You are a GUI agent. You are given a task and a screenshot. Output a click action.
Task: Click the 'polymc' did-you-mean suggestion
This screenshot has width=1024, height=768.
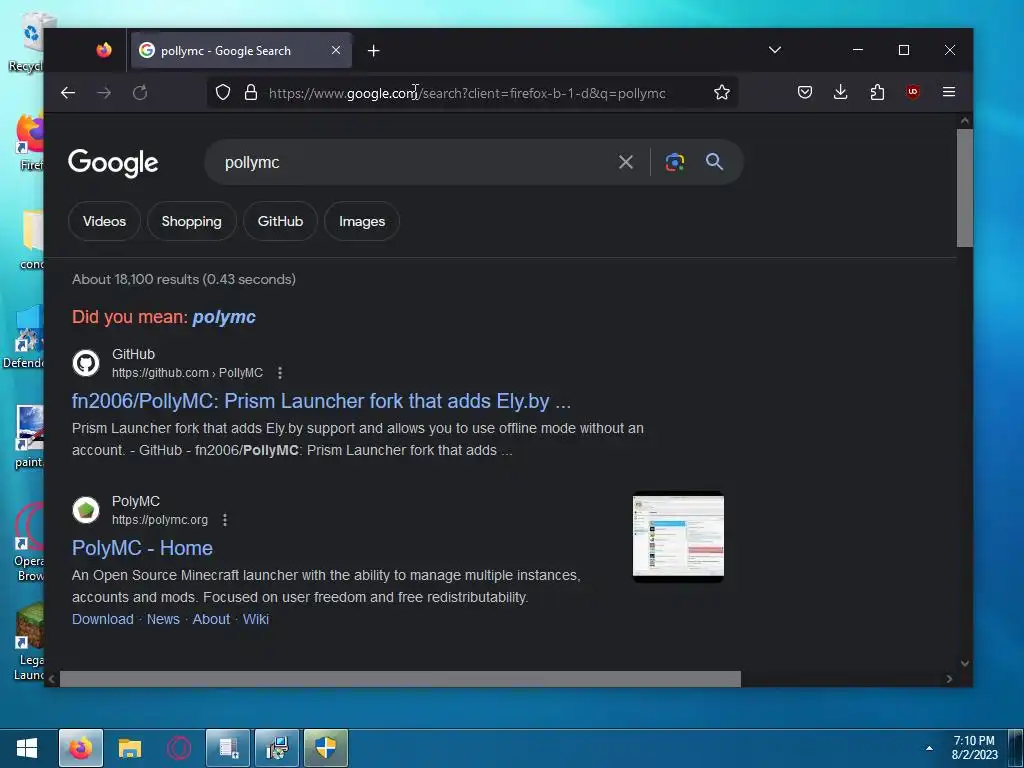(224, 317)
